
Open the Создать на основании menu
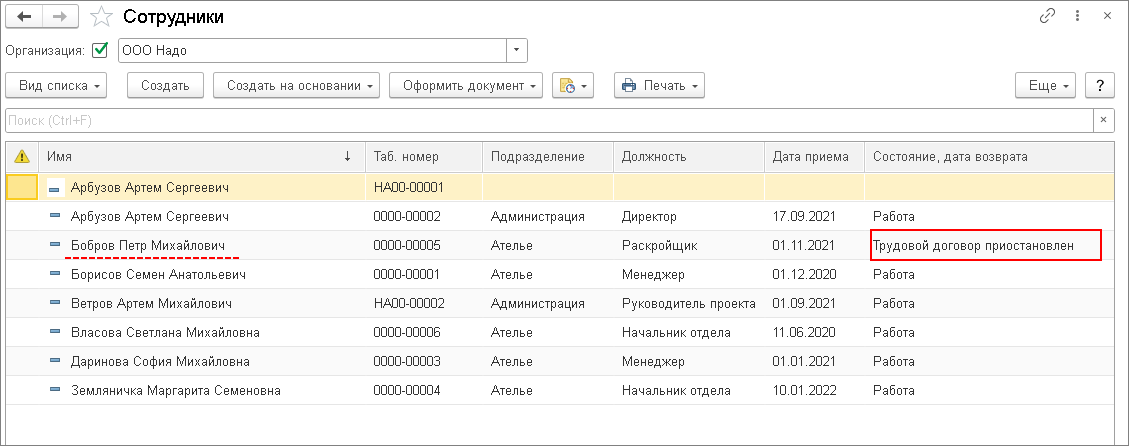[x=297, y=86]
